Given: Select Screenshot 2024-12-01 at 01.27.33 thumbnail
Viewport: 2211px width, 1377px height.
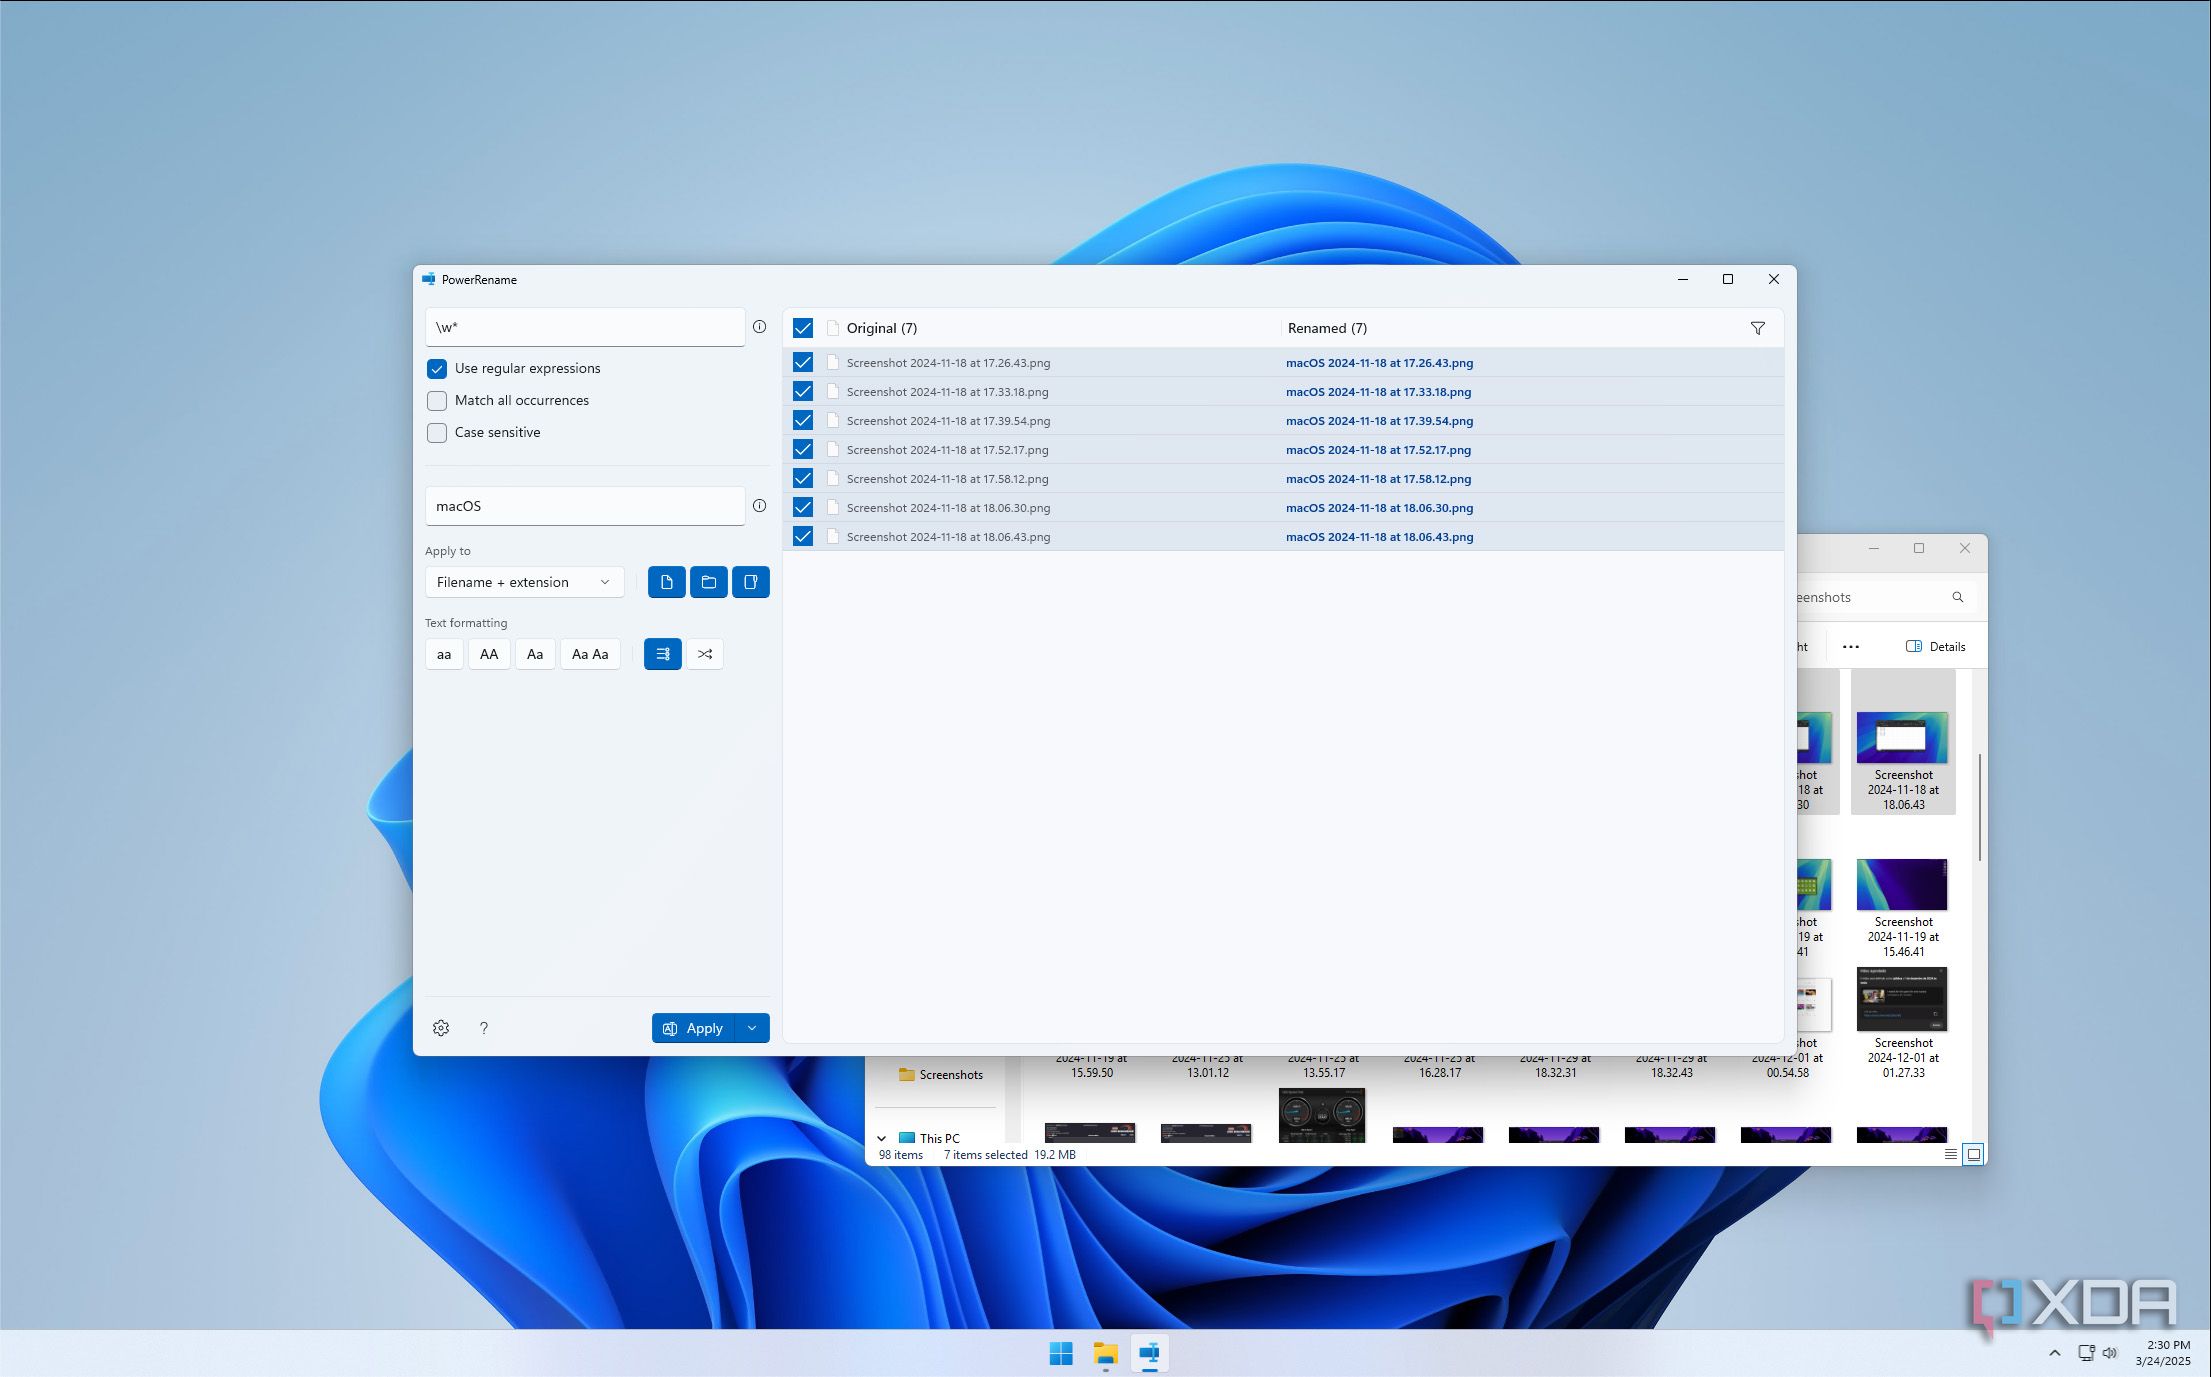Looking at the screenshot, I should (1902, 1024).
